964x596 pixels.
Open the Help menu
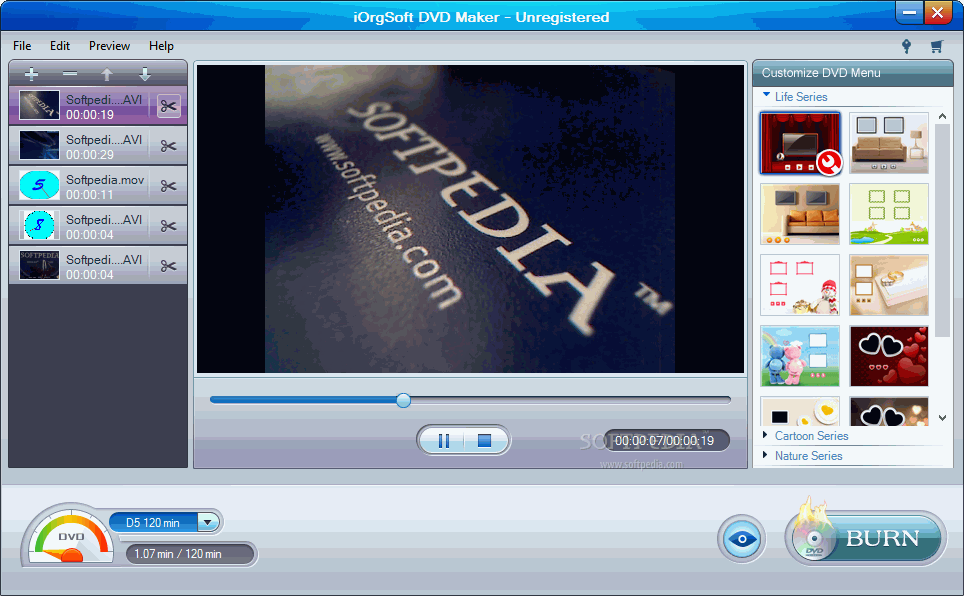[x=161, y=46]
